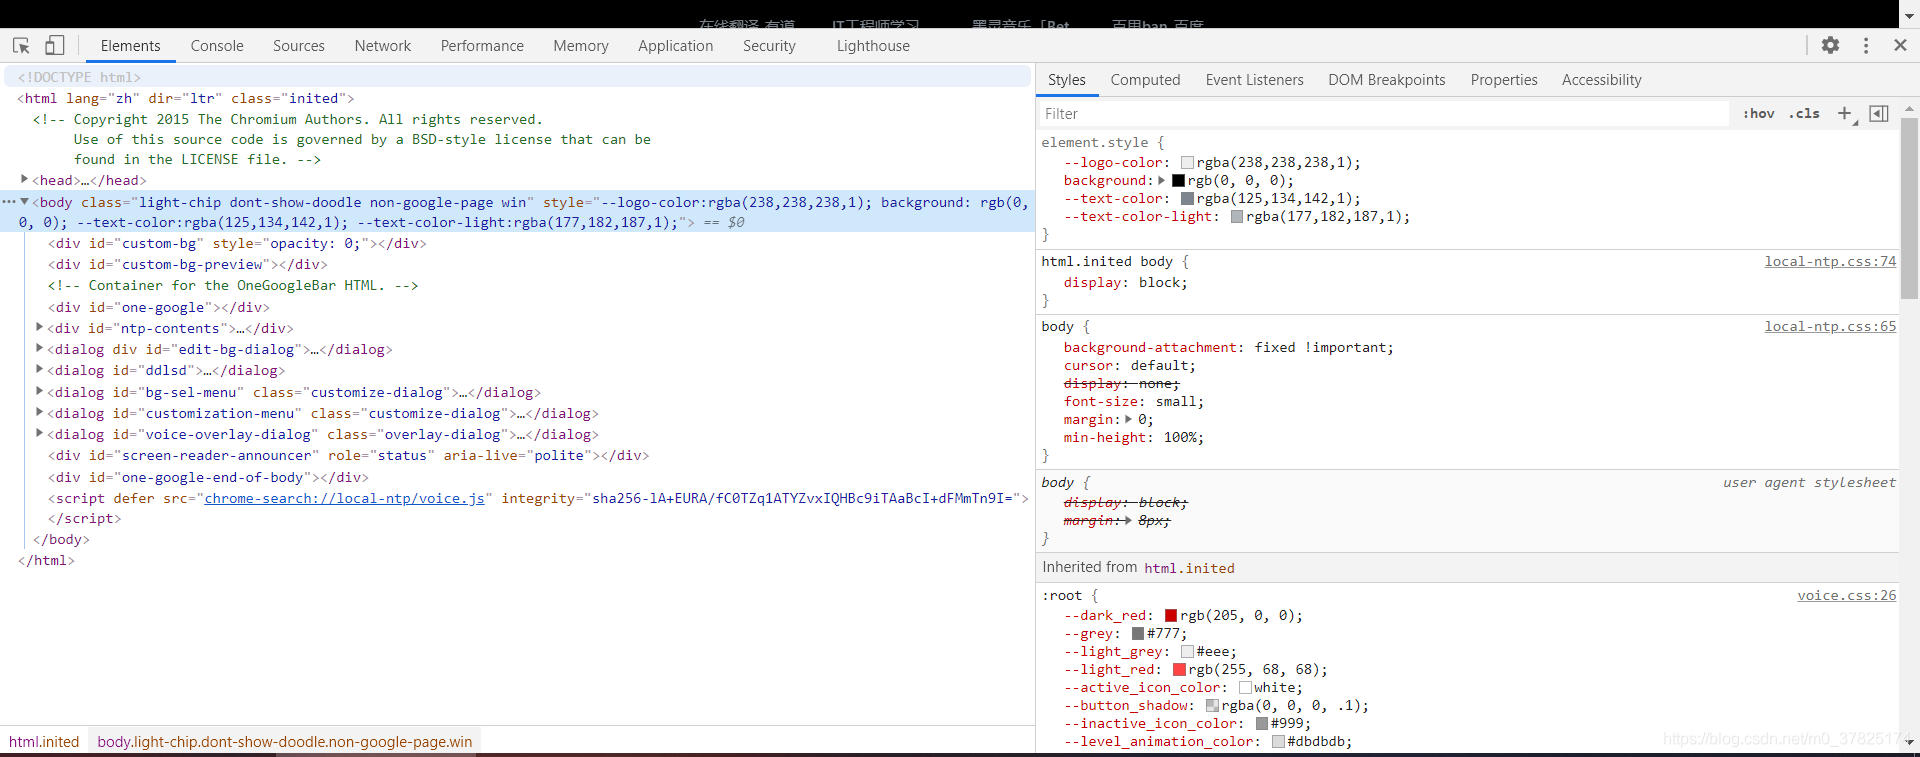Open the Performance tab
This screenshot has height=757, width=1920.
click(482, 46)
